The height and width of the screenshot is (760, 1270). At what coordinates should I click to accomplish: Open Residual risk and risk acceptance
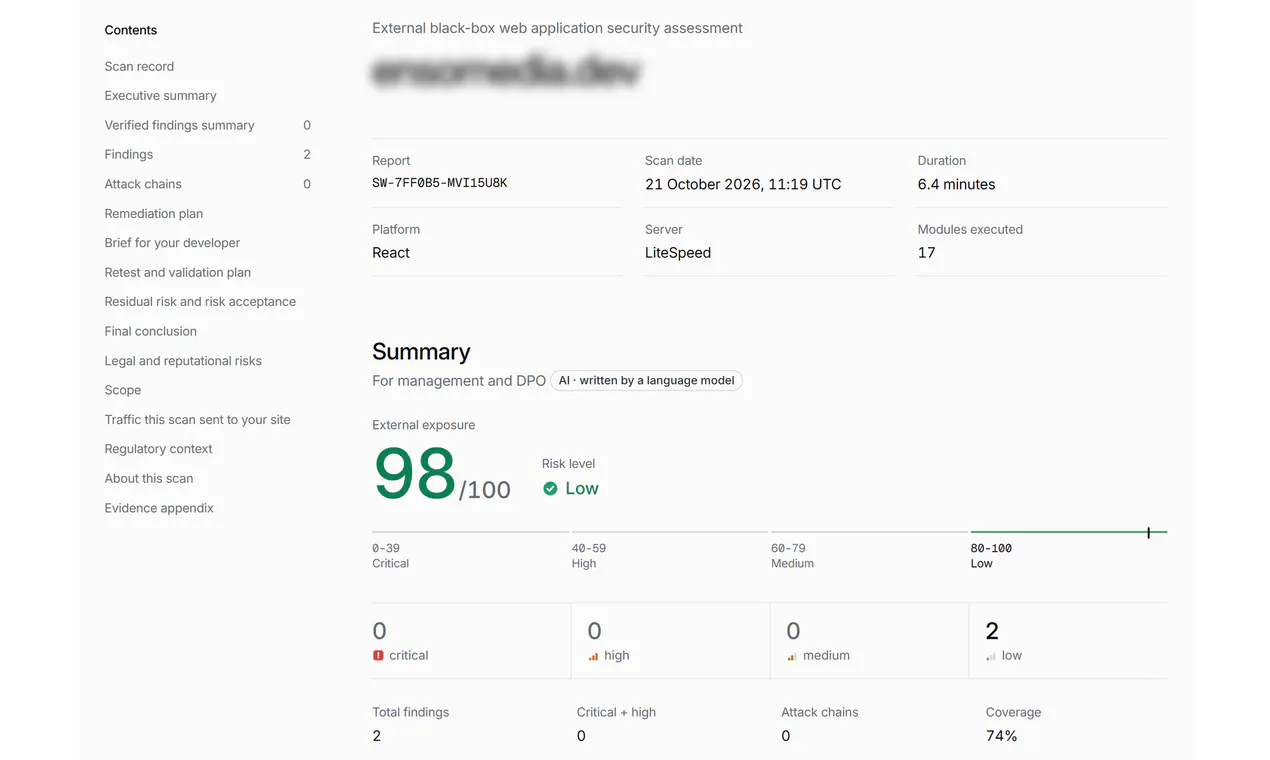pyautogui.click(x=200, y=302)
